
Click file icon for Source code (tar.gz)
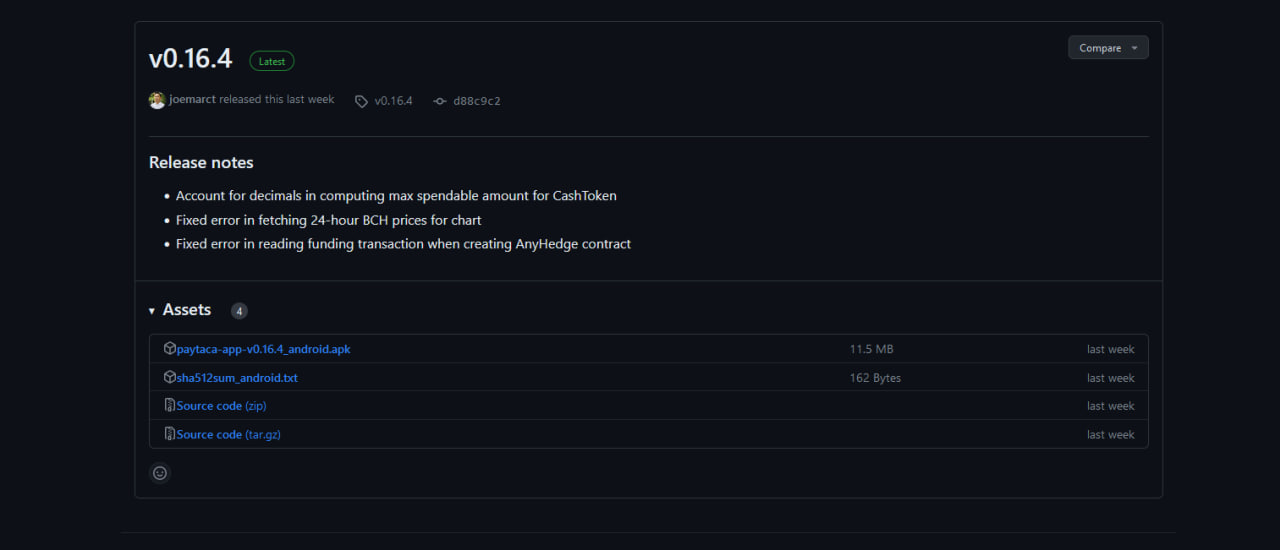170,434
